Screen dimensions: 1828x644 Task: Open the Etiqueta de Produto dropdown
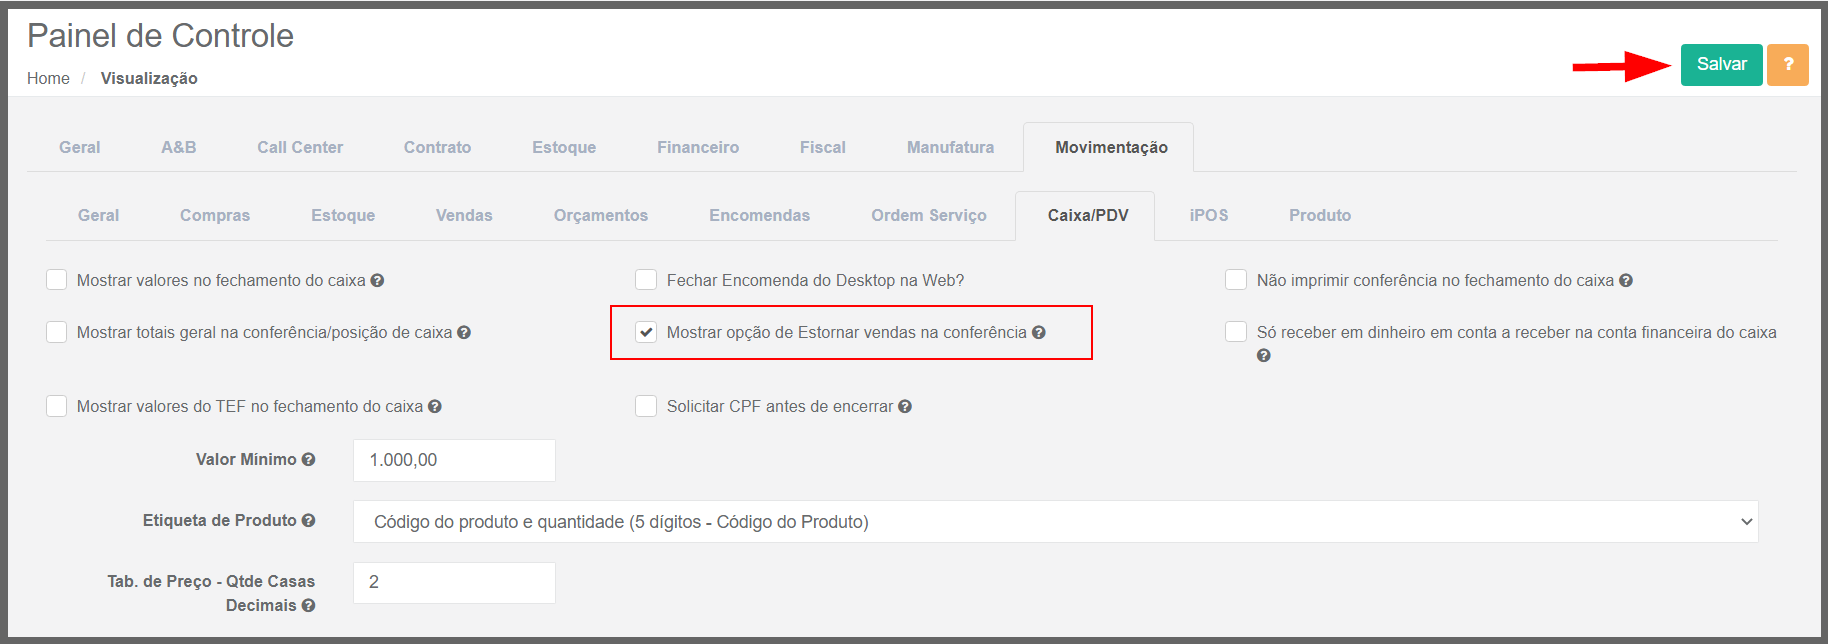(x=1055, y=522)
